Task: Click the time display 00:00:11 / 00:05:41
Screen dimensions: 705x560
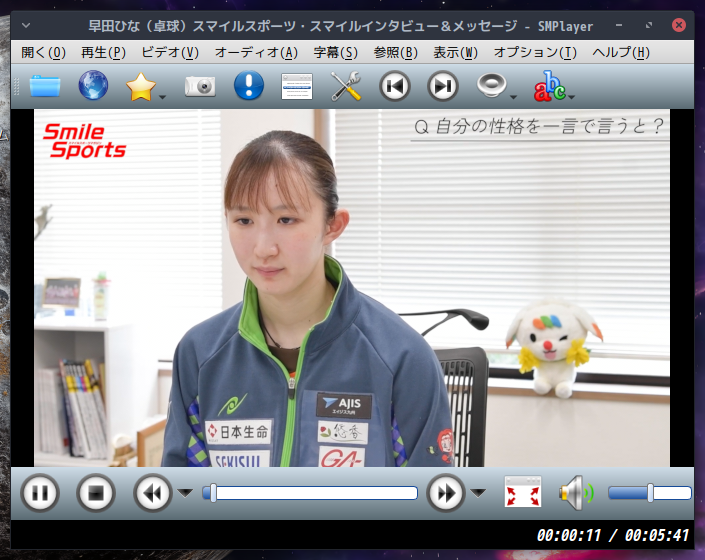Action: coord(612,535)
